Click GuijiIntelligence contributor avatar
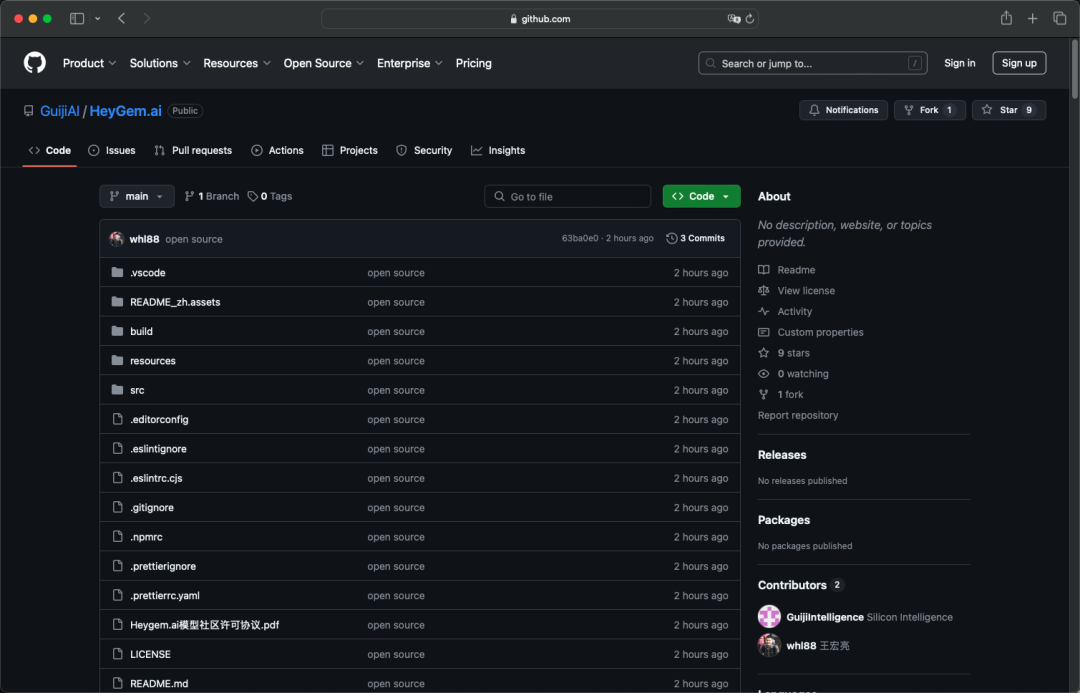Image resolution: width=1080 pixels, height=693 pixels. [769, 617]
